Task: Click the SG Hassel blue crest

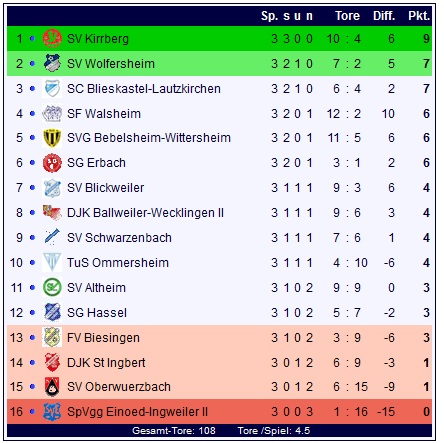Action: pyautogui.click(x=52, y=312)
